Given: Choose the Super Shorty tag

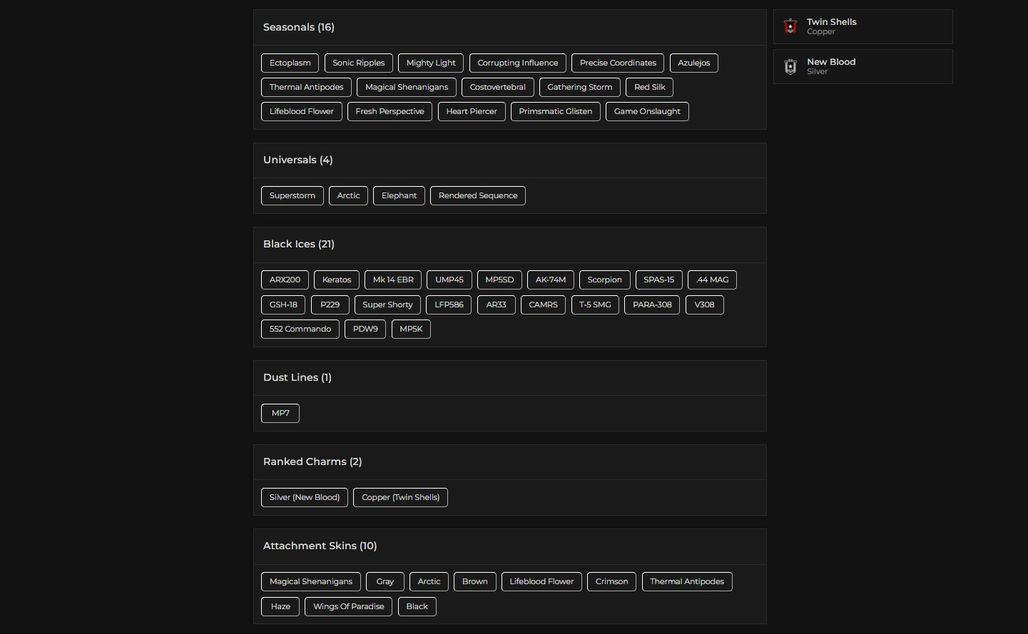Looking at the screenshot, I should pyautogui.click(x=387, y=305).
